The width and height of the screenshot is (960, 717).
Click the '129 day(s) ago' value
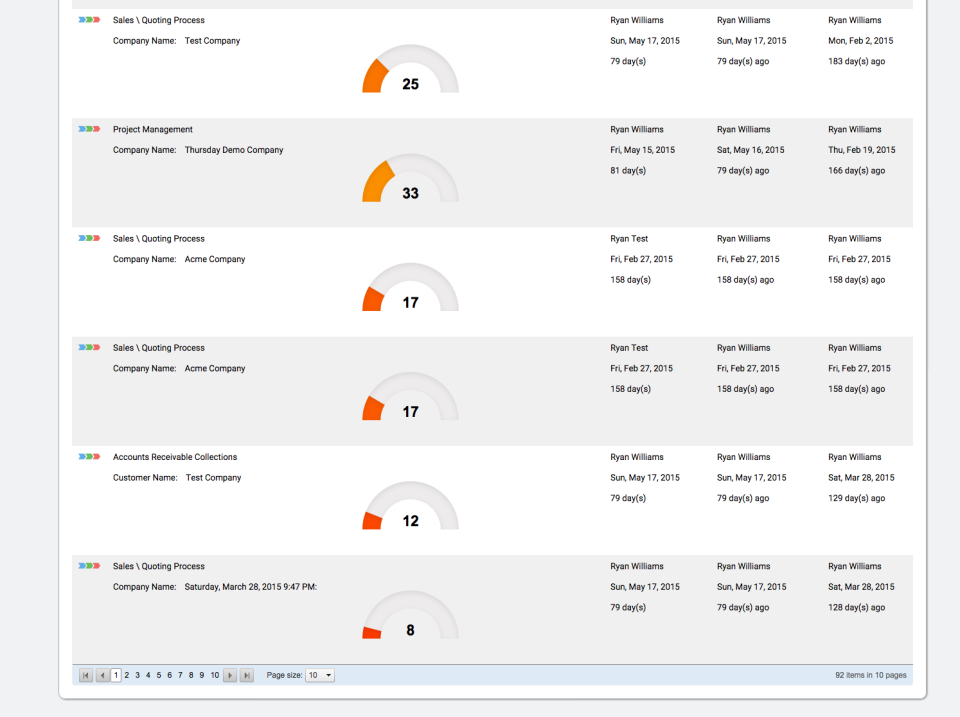(x=856, y=498)
